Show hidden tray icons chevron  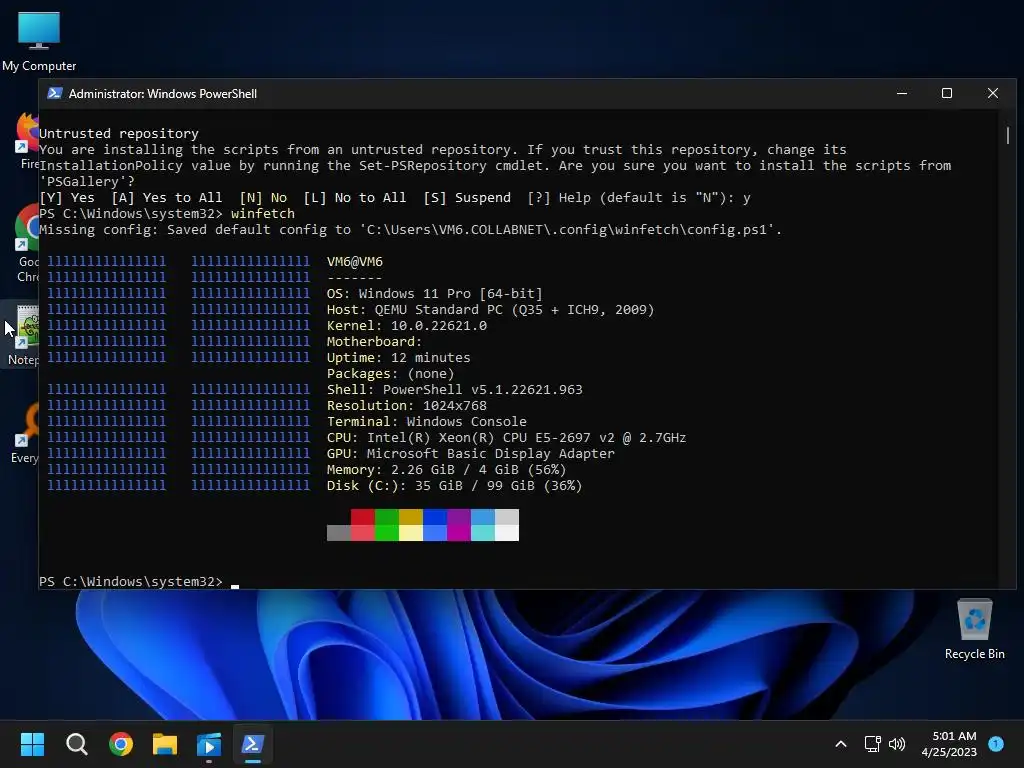click(x=841, y=744)
